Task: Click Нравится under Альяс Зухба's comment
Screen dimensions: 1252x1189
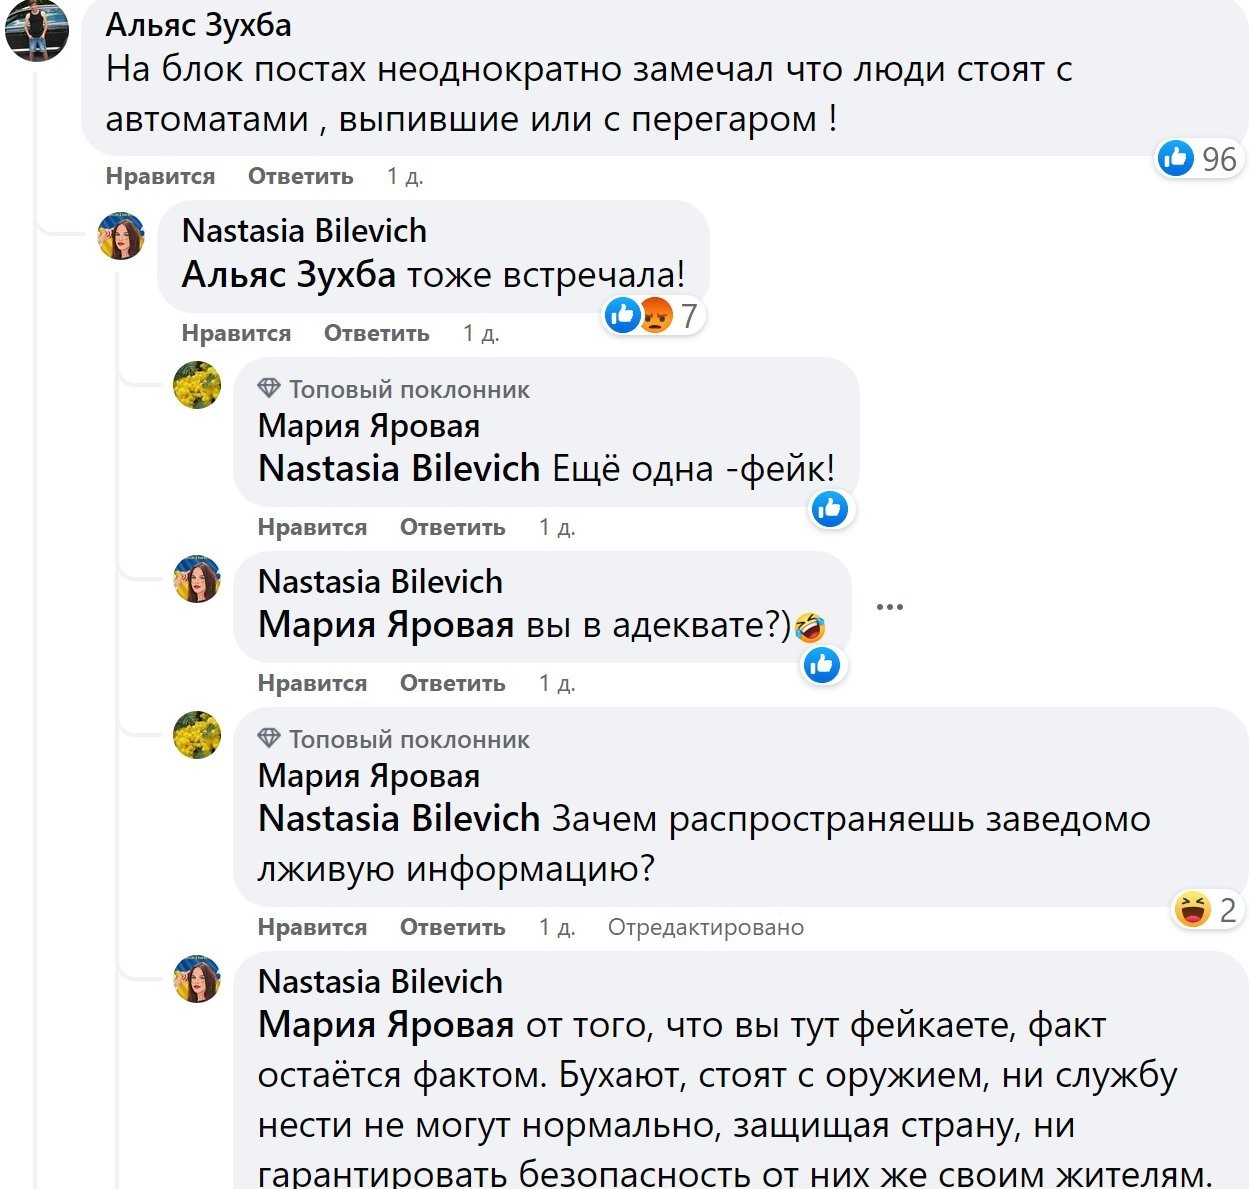Action: tap(160, 176)
